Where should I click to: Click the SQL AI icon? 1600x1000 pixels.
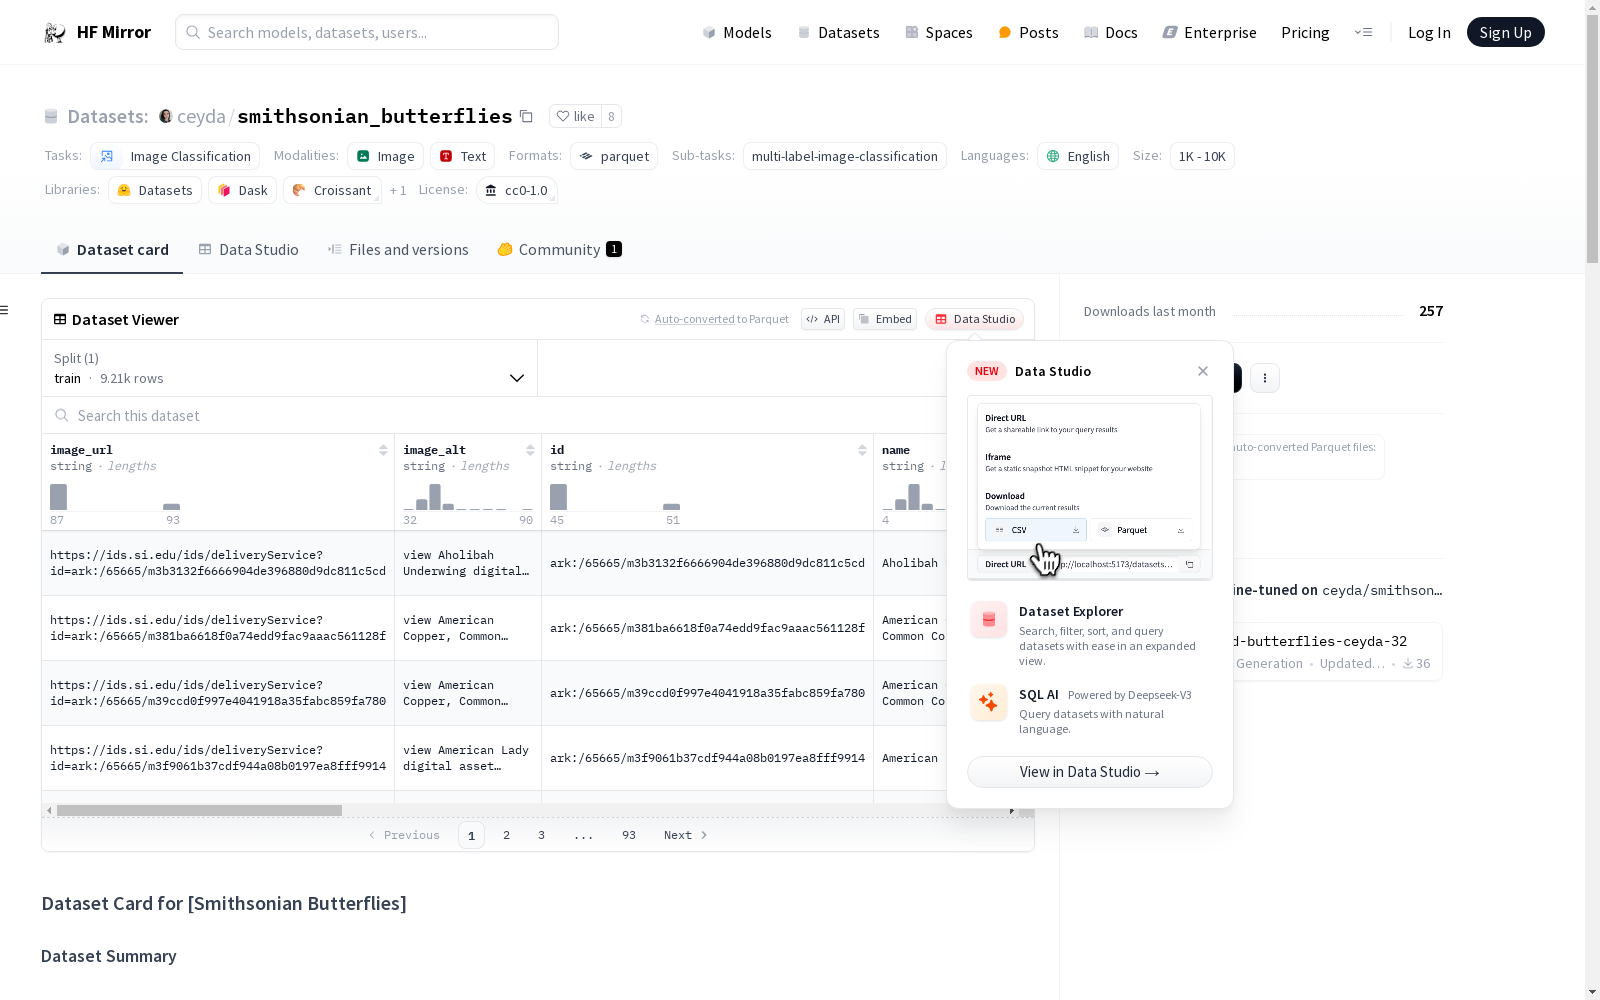click(989, 702)
